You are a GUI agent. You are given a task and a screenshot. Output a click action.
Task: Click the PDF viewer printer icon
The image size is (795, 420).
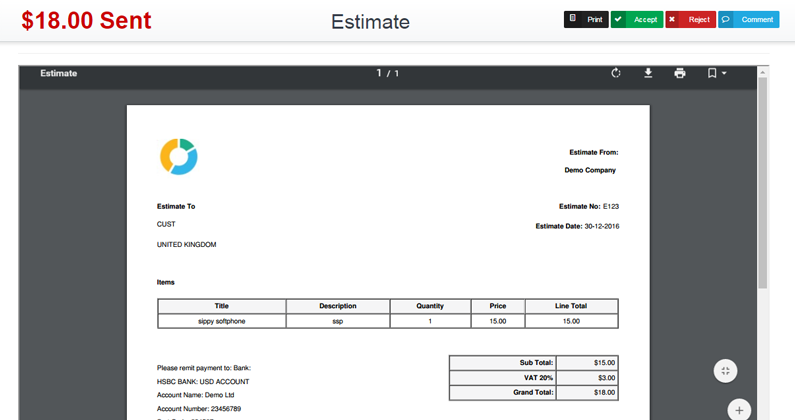pyautogui.click(x=680, y=73)
